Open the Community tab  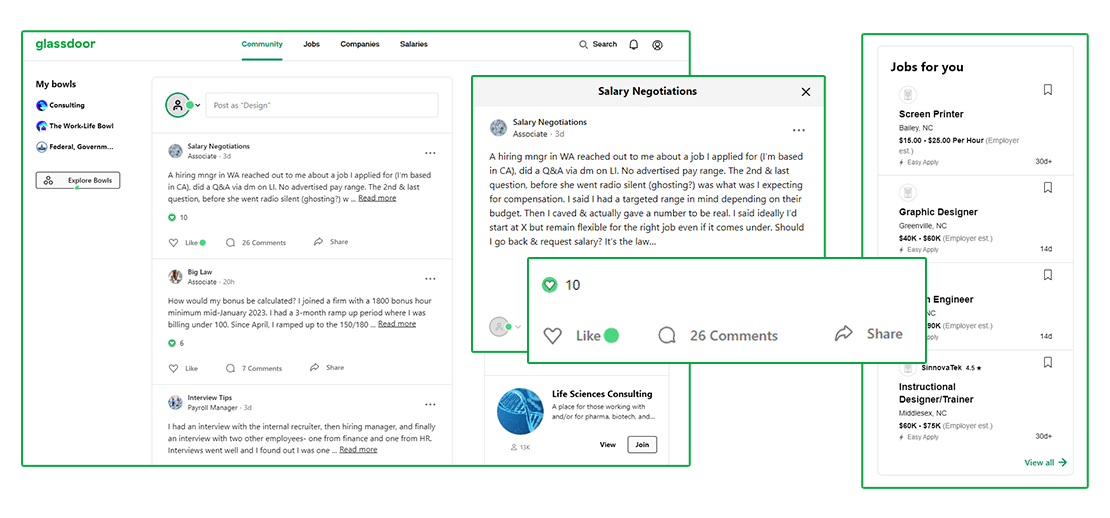262,44
